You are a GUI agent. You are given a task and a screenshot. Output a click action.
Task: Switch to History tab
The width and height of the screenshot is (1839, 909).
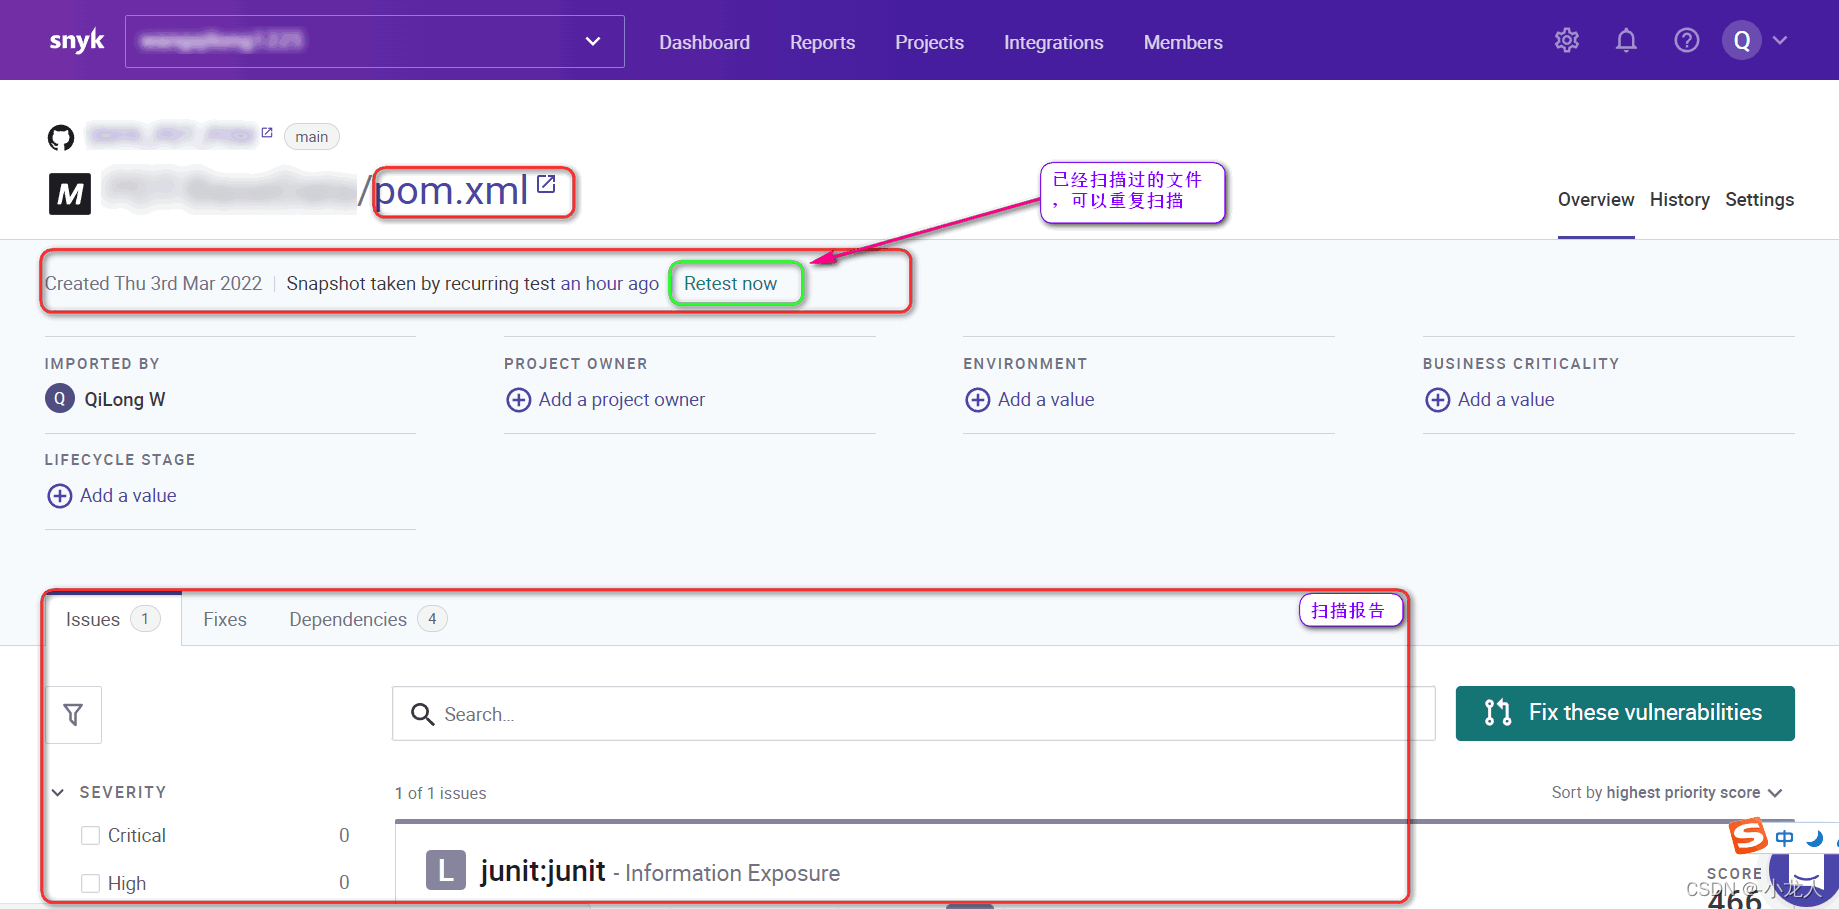(x=1679, y=200)
